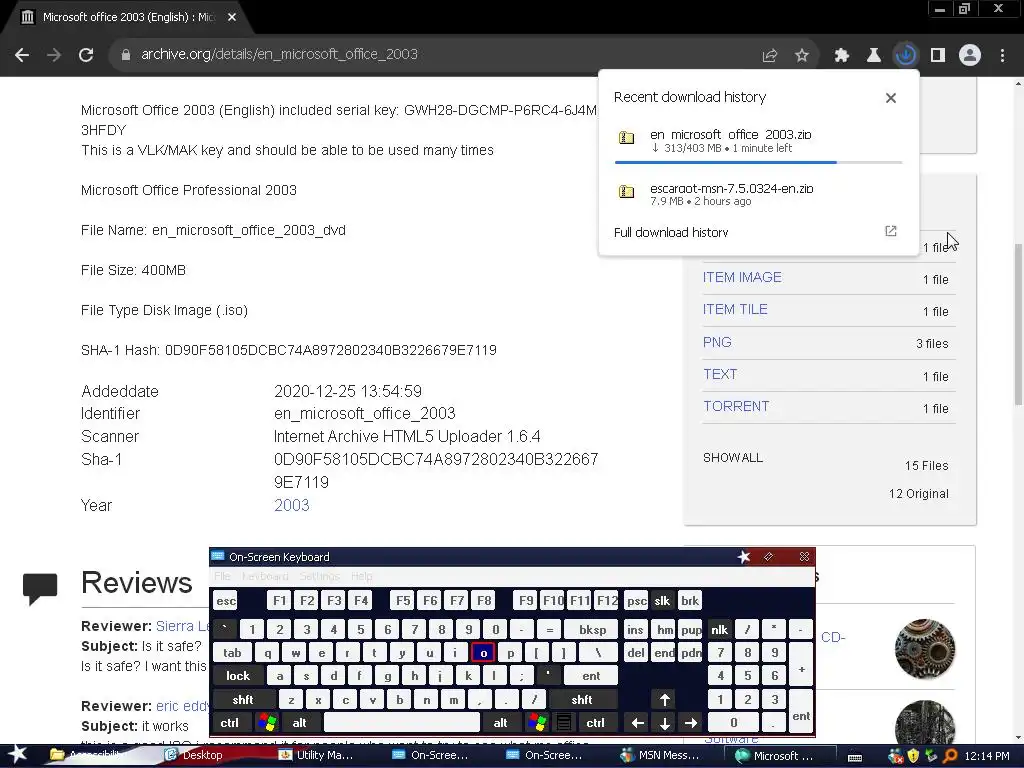
Task: Click the right Windows logo key
Action: tap(537, 723)
